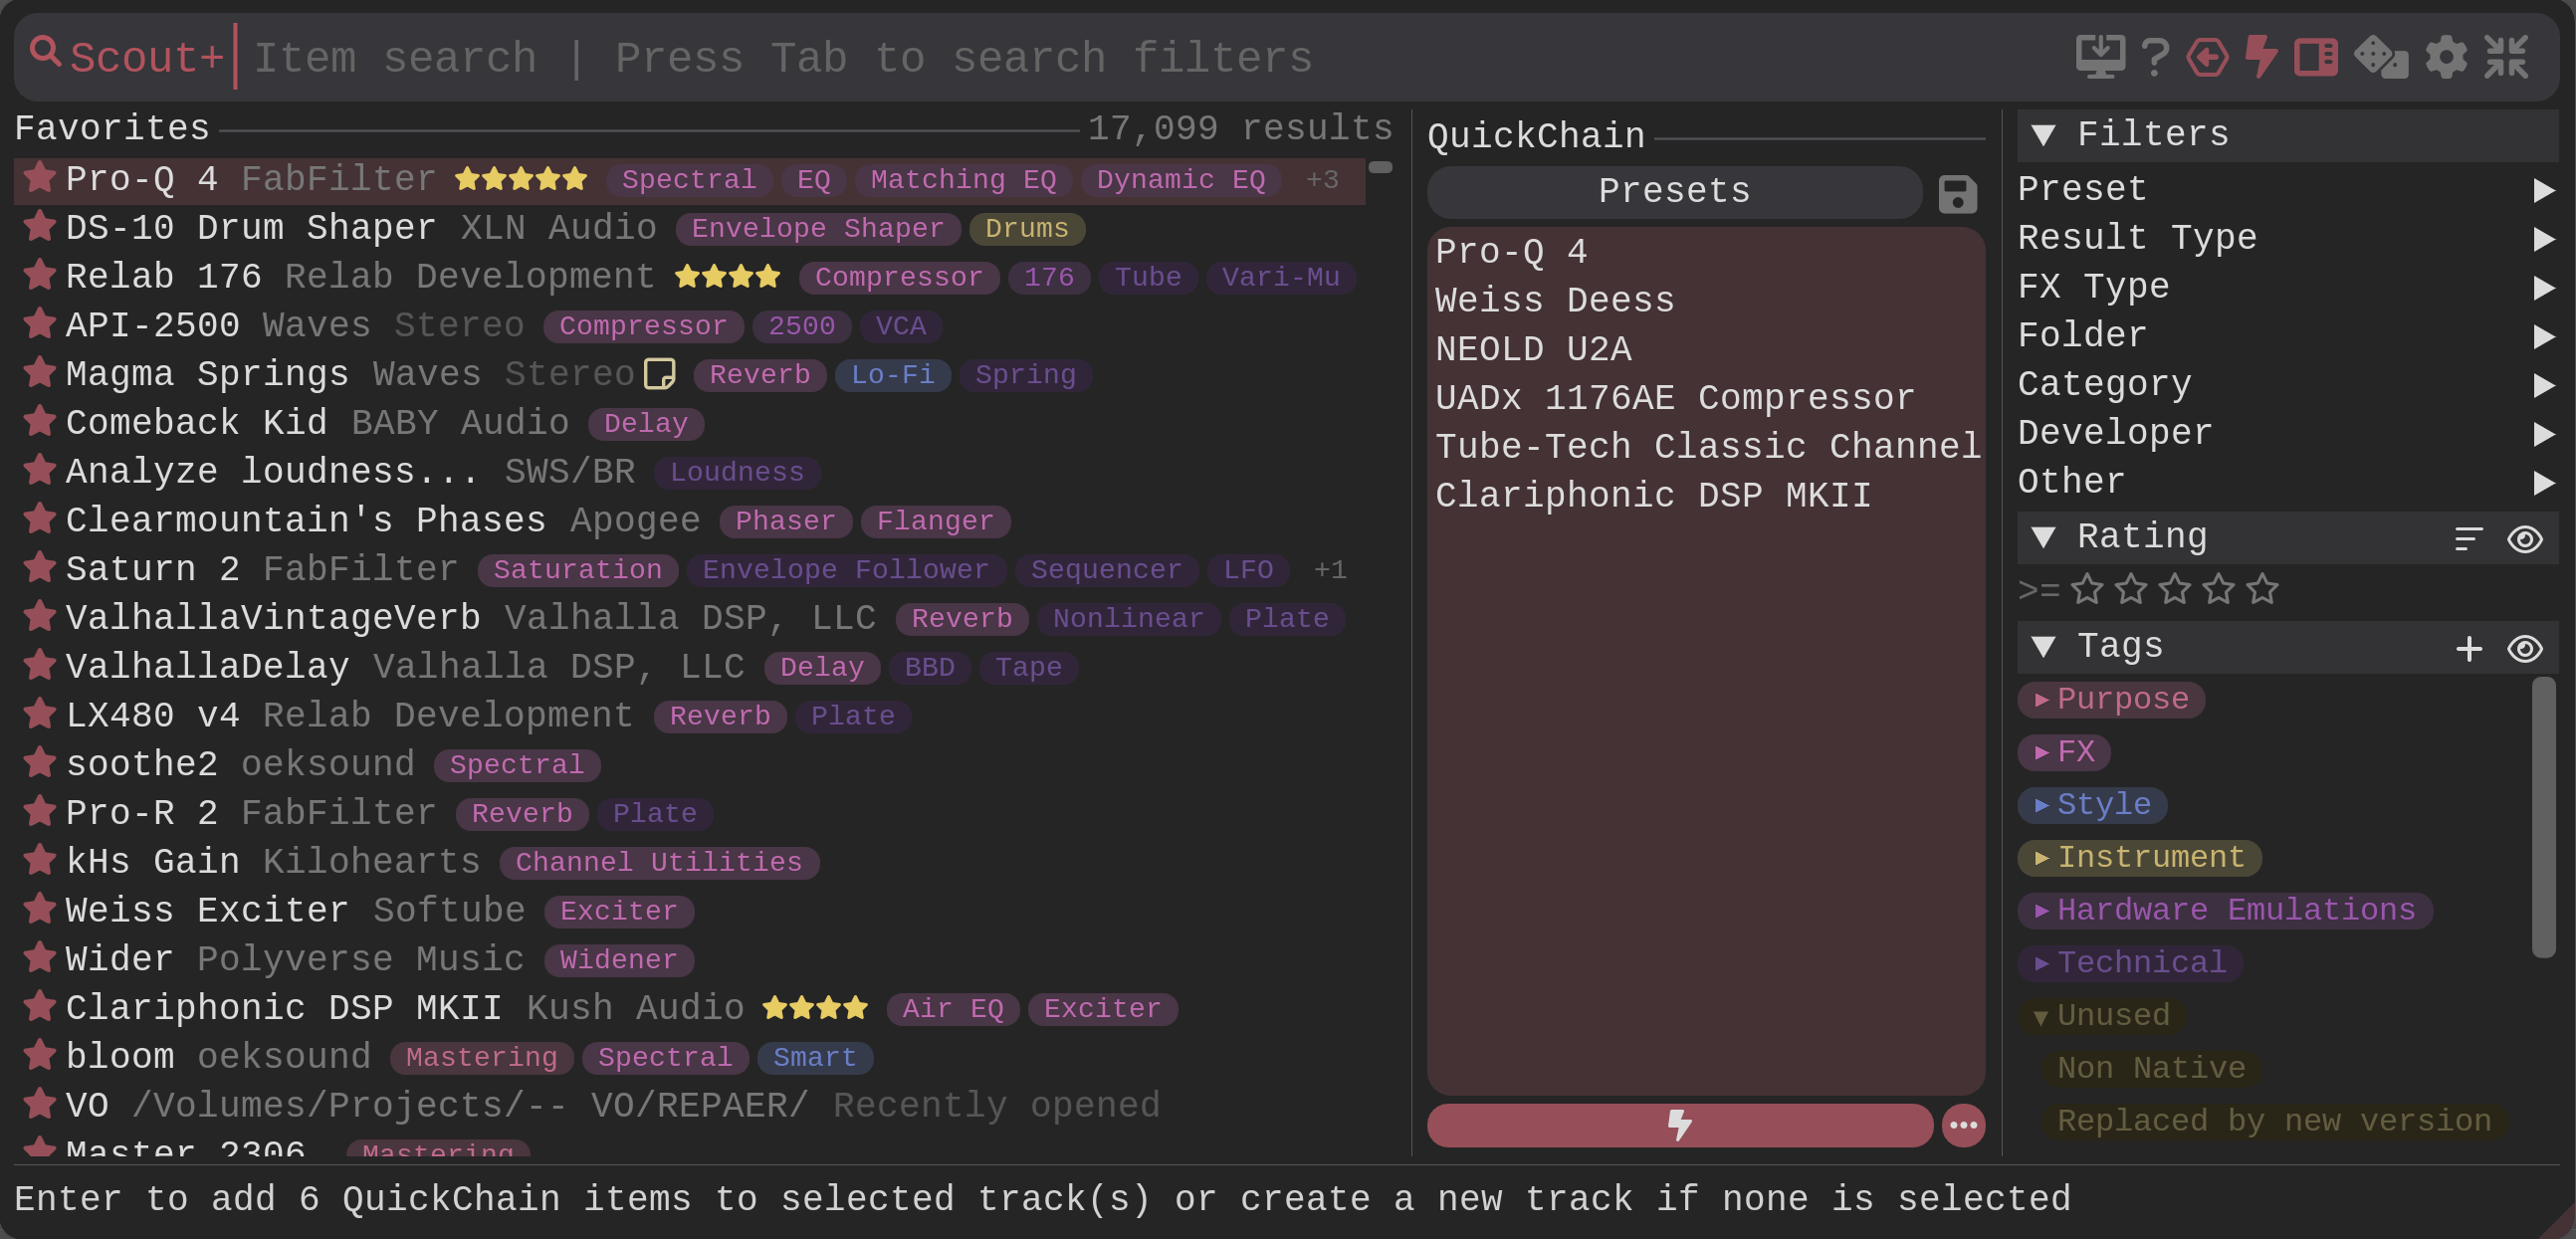This screenshot has width=2576, height=1239.
Task: Open settings with the gear icon
Action: pos(2446,57)
